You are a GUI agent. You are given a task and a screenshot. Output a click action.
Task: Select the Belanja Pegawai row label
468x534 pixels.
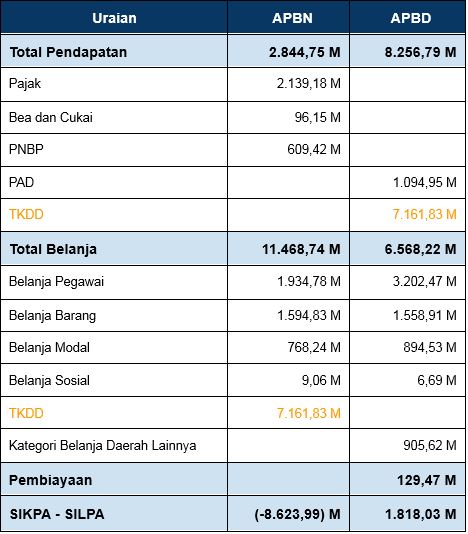[x=56, y=282]
